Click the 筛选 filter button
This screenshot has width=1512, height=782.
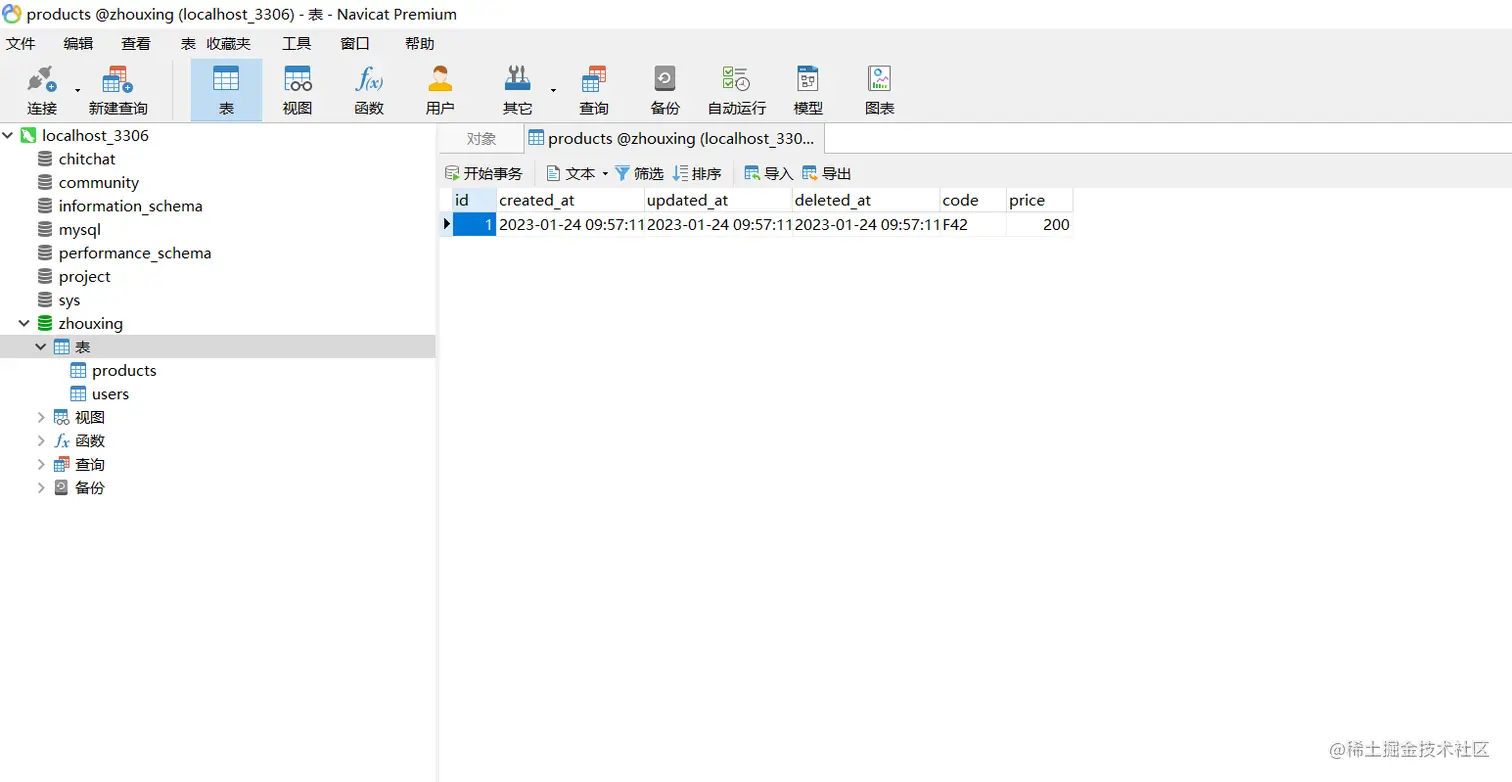[x=639, y=174]
